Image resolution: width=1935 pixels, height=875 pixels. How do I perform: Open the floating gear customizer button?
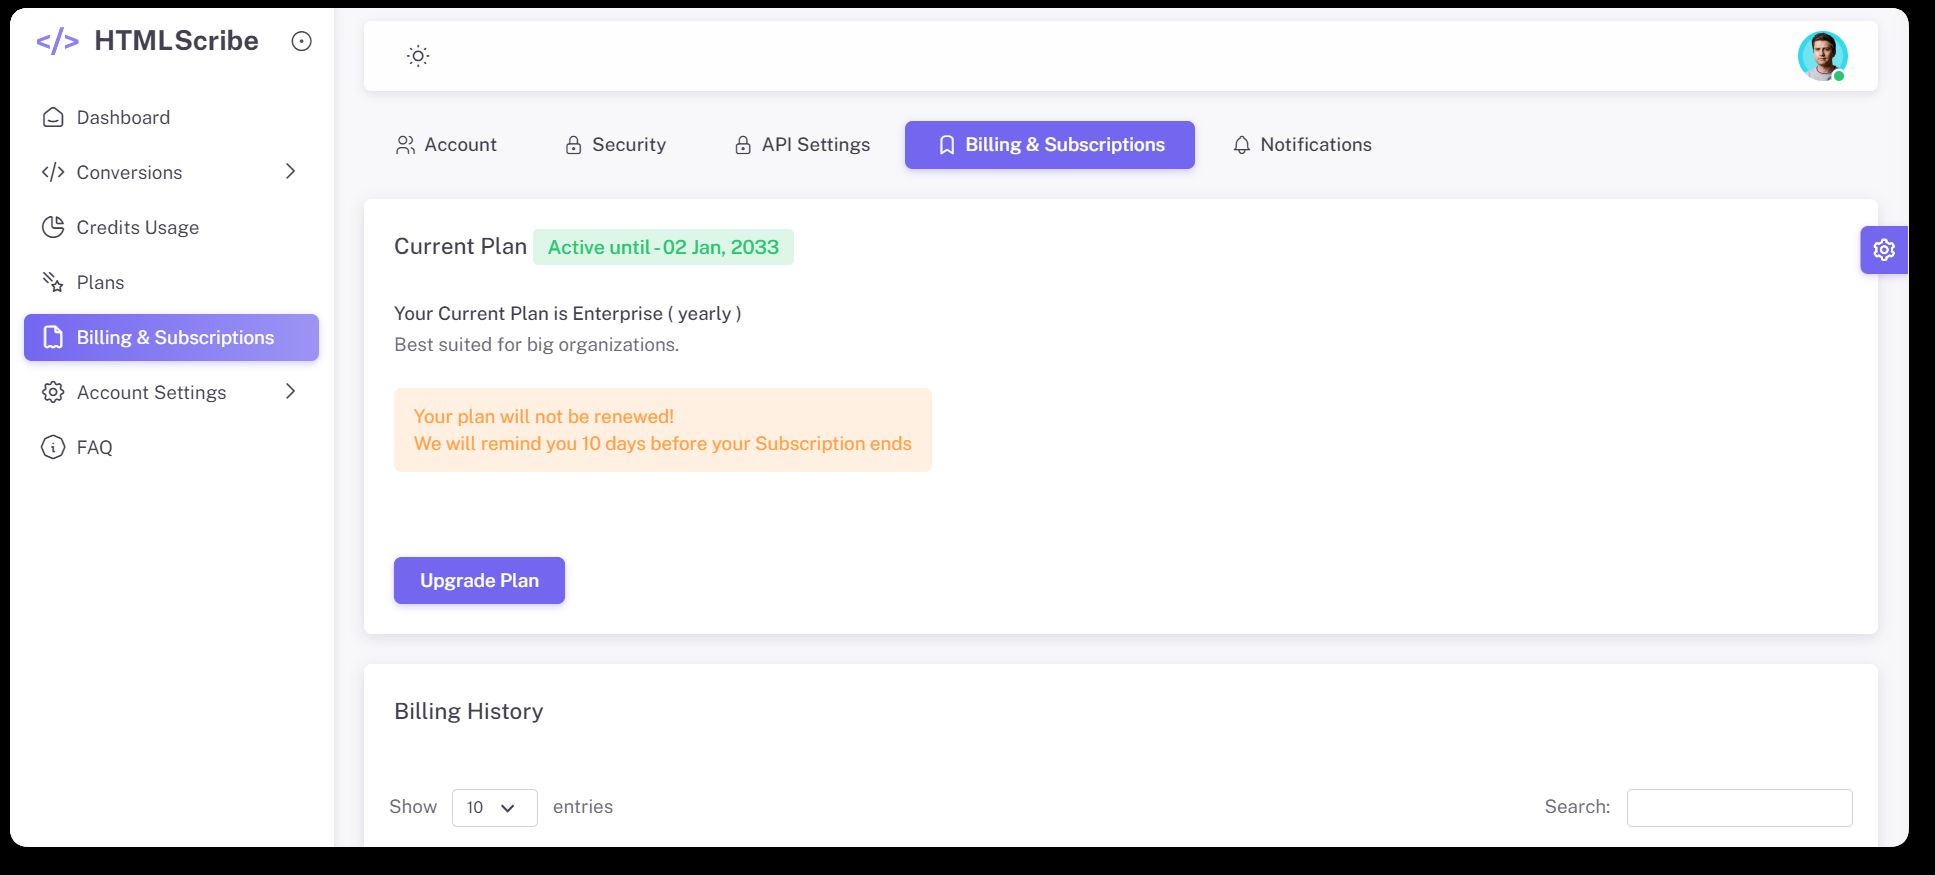[x=1884, y=250]
